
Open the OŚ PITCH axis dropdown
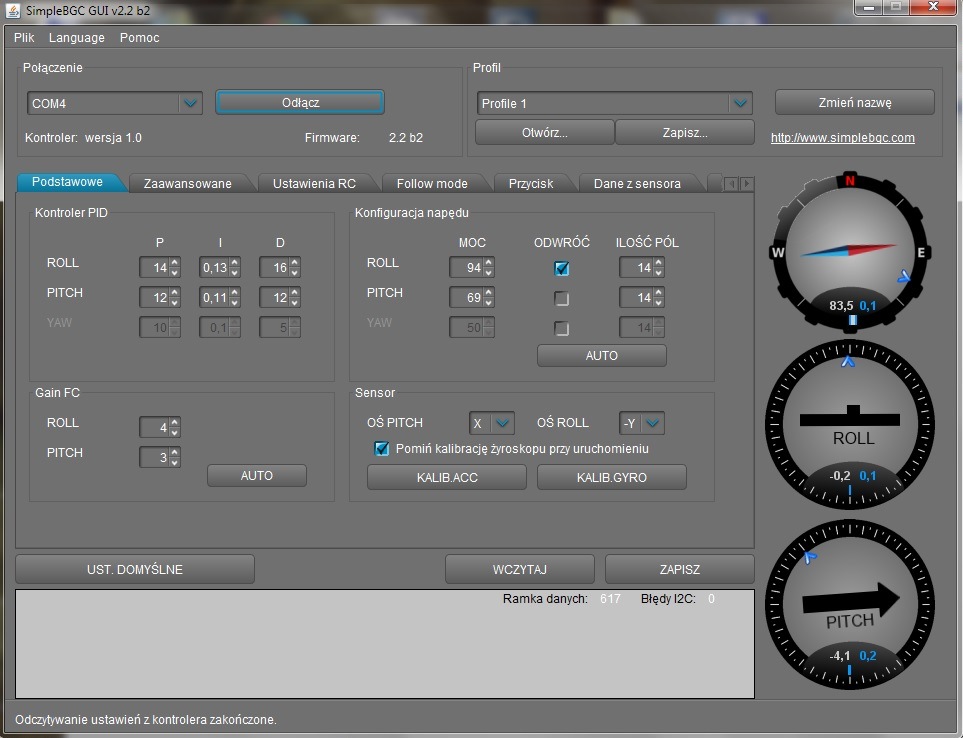(x=503, y=423)
